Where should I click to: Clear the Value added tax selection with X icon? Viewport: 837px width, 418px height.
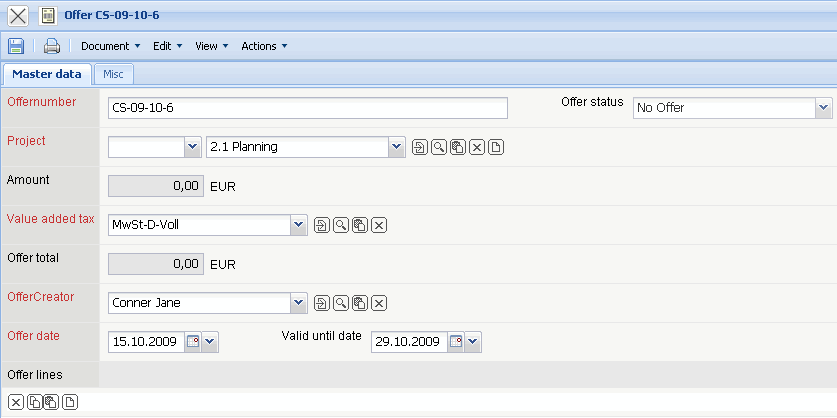379,225
